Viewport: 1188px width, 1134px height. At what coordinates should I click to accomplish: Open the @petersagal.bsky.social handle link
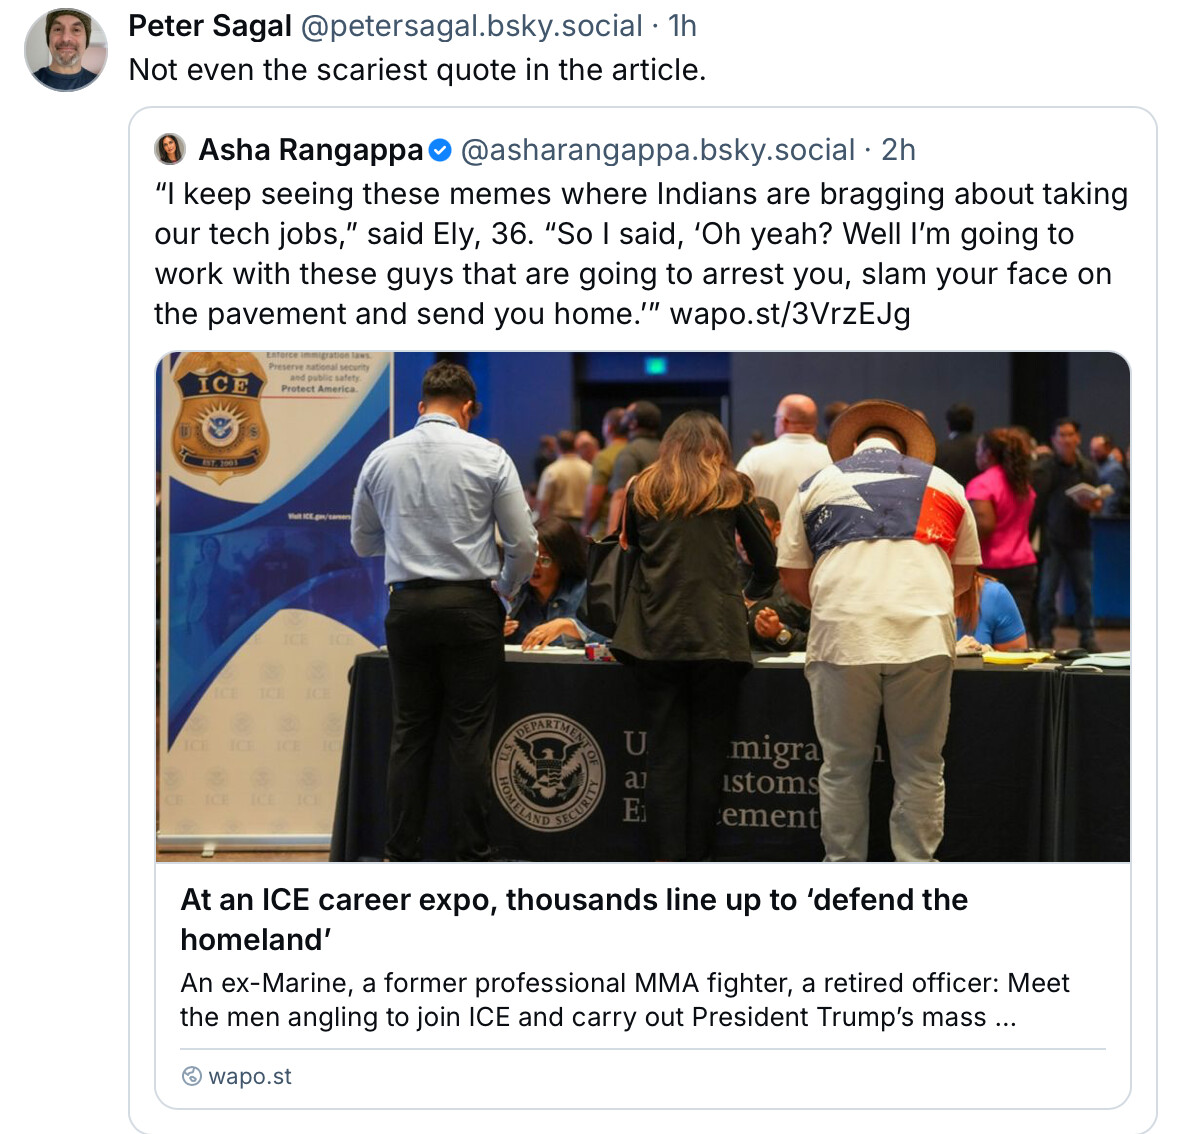click(x=472, y=26)
